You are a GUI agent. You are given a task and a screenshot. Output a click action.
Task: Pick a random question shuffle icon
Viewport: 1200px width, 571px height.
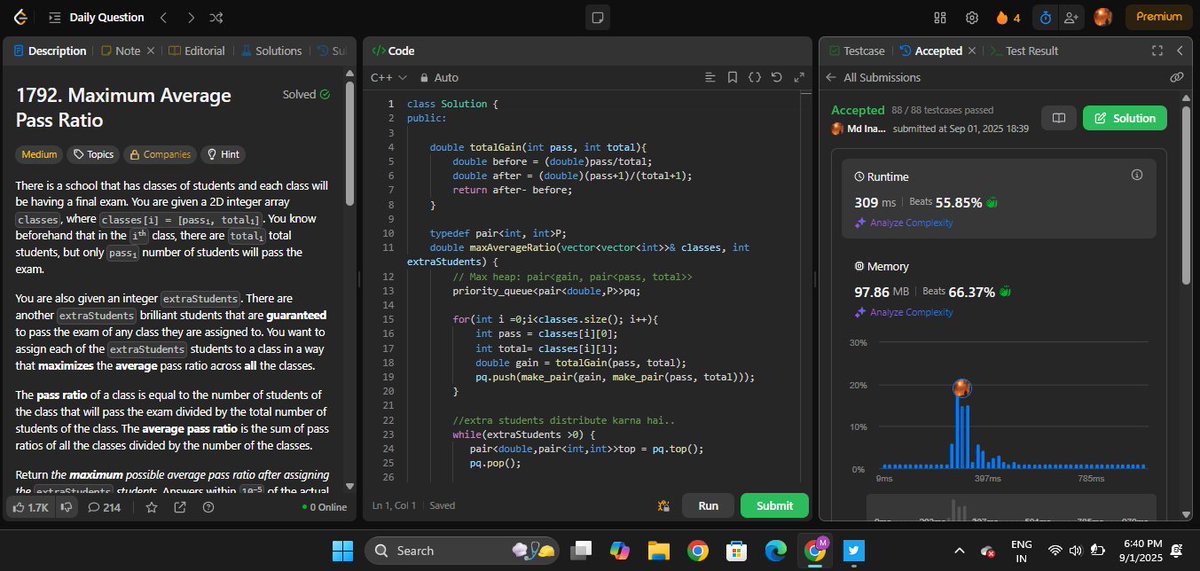pyautogui.click(x=217, y=17)
